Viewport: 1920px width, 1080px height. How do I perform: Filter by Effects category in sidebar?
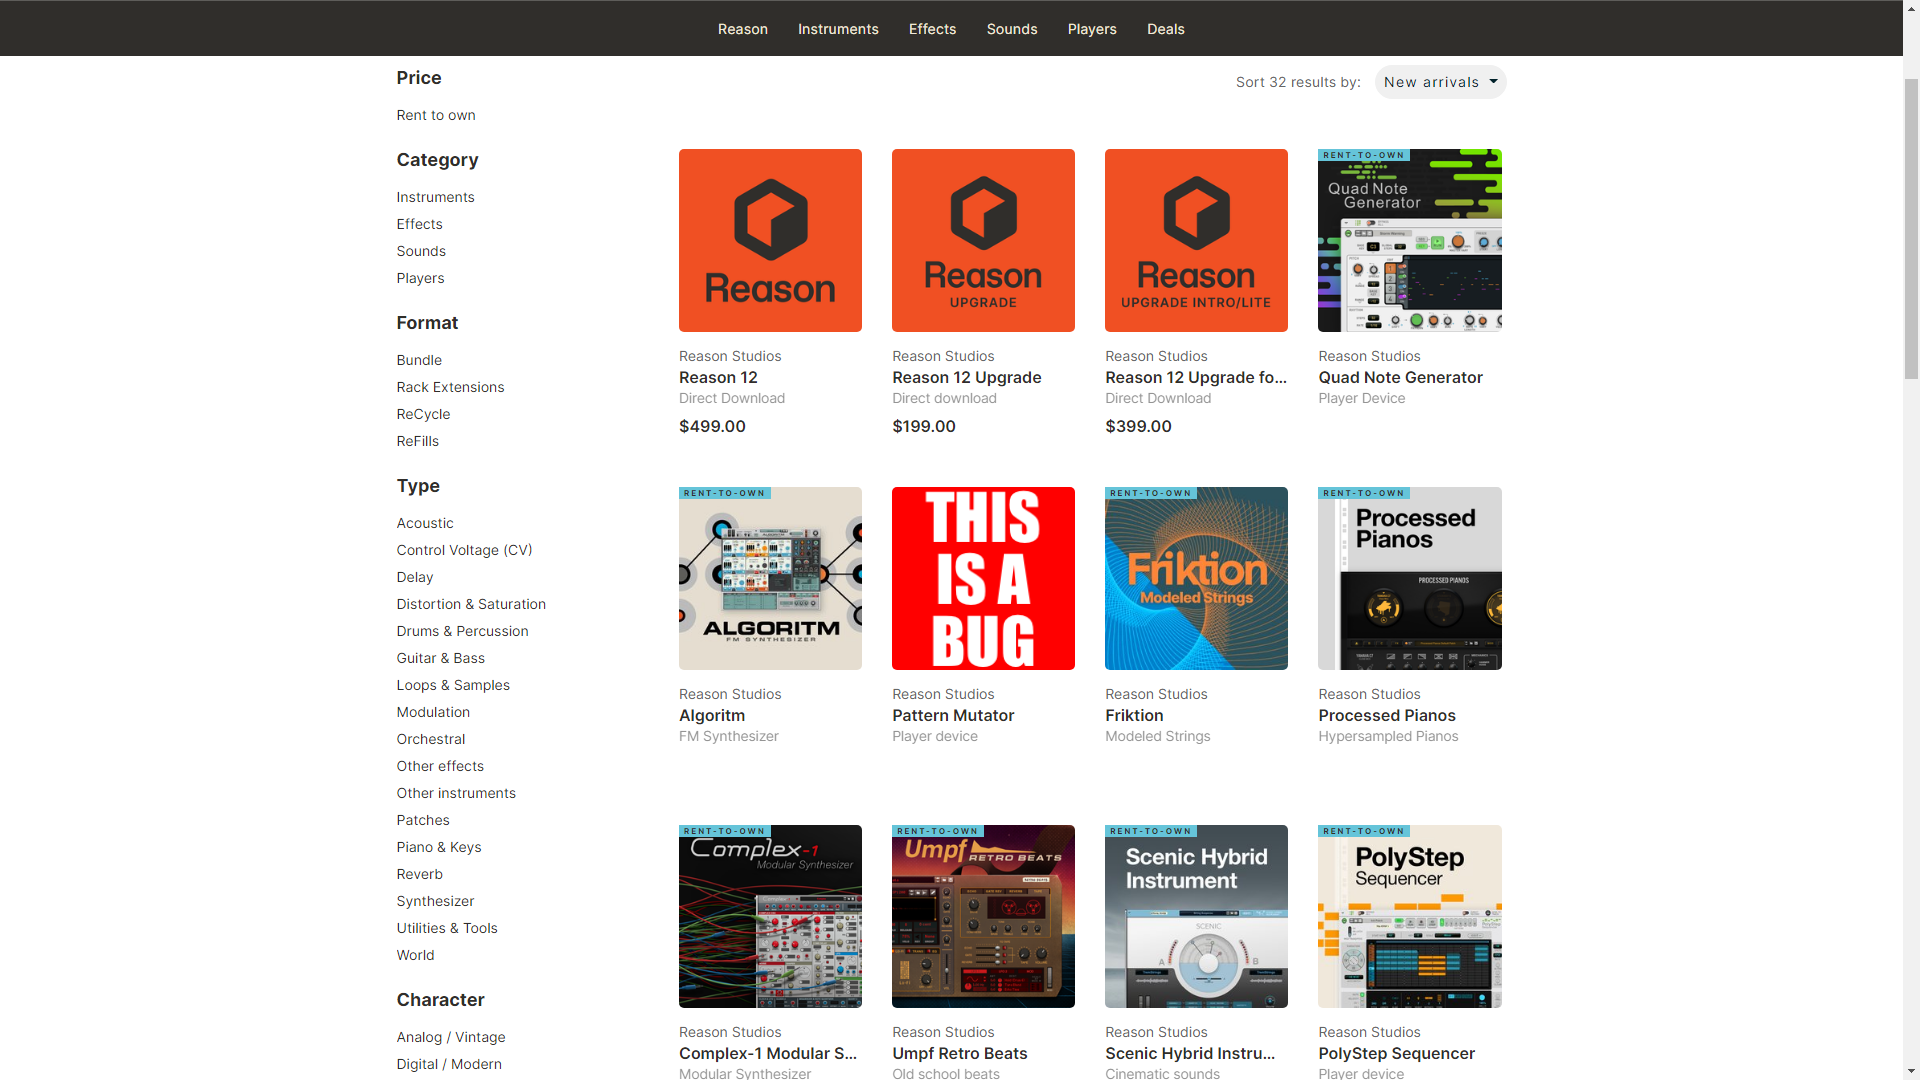pos(419,224)
